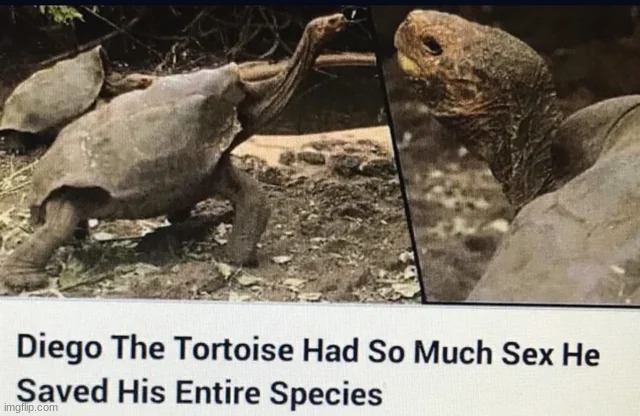Open the left photo of two tortoises
Screen dimensions: 640x416
coord(204,153)
